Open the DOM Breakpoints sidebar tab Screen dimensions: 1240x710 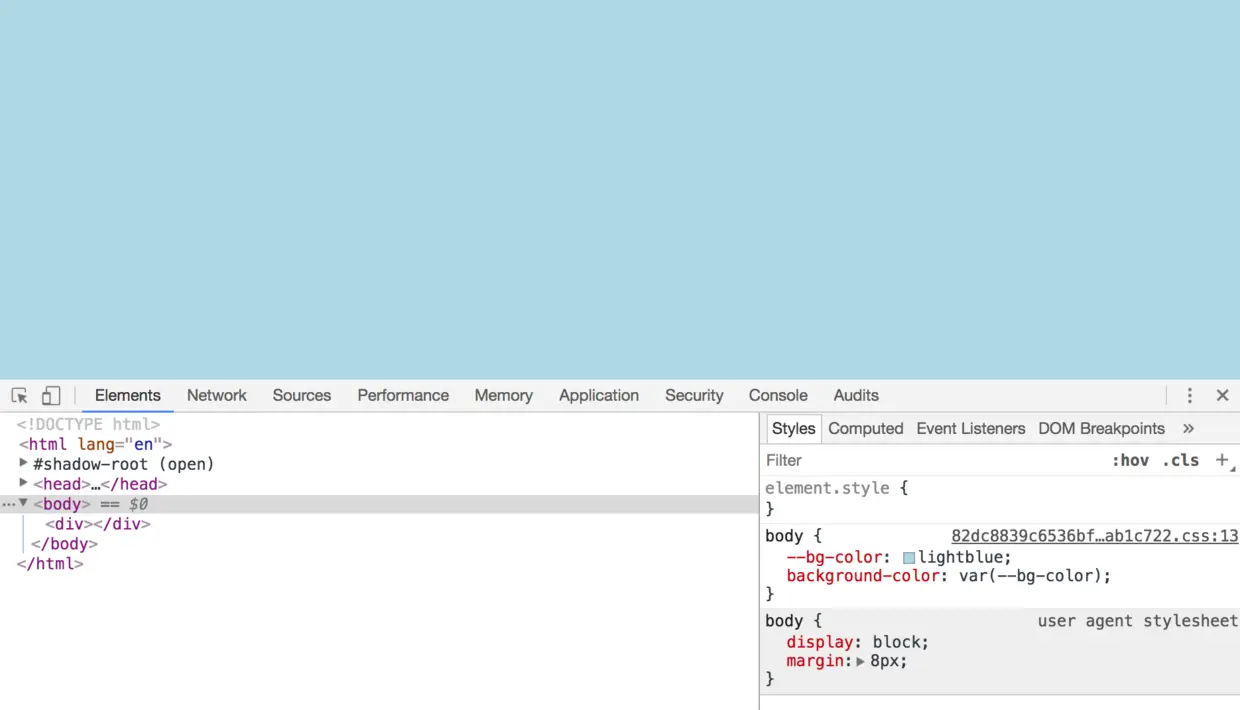pos(1101,429)
